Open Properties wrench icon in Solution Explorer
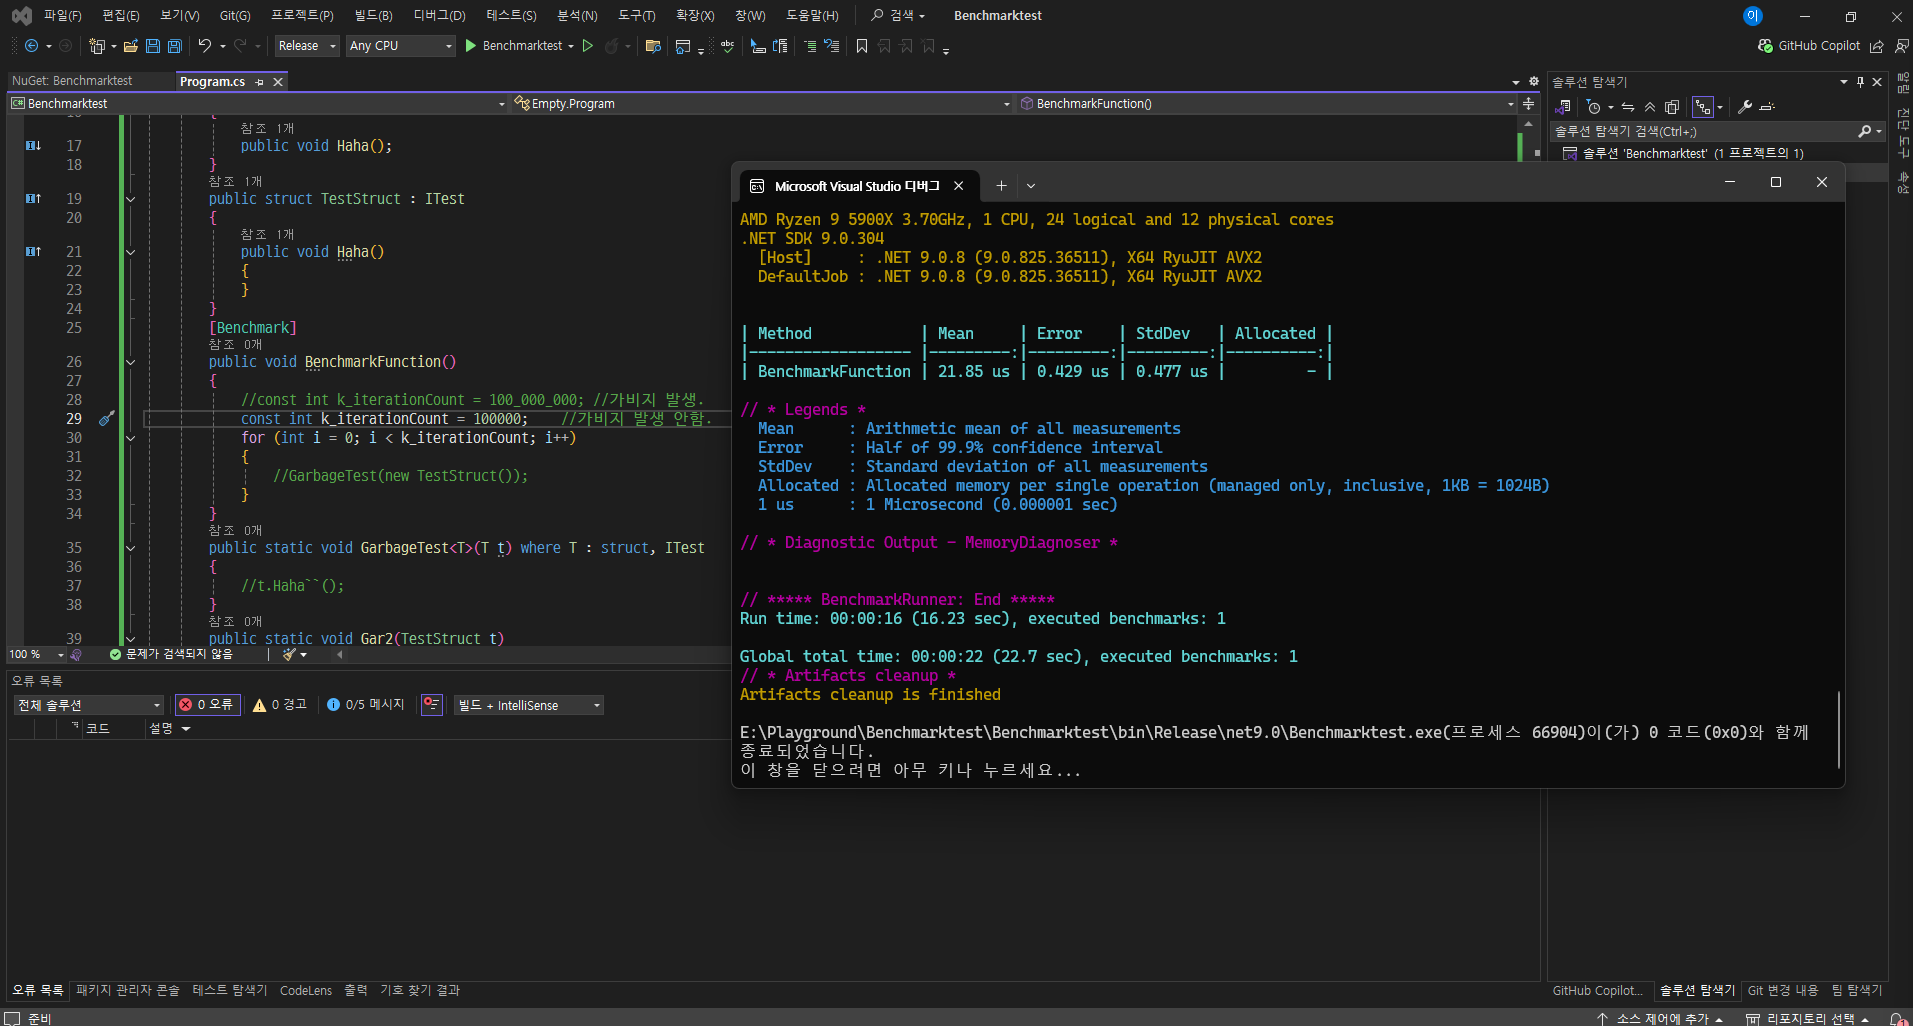The width and height of the screenshot is (1913, 1026). click(x=1745, y=107)
